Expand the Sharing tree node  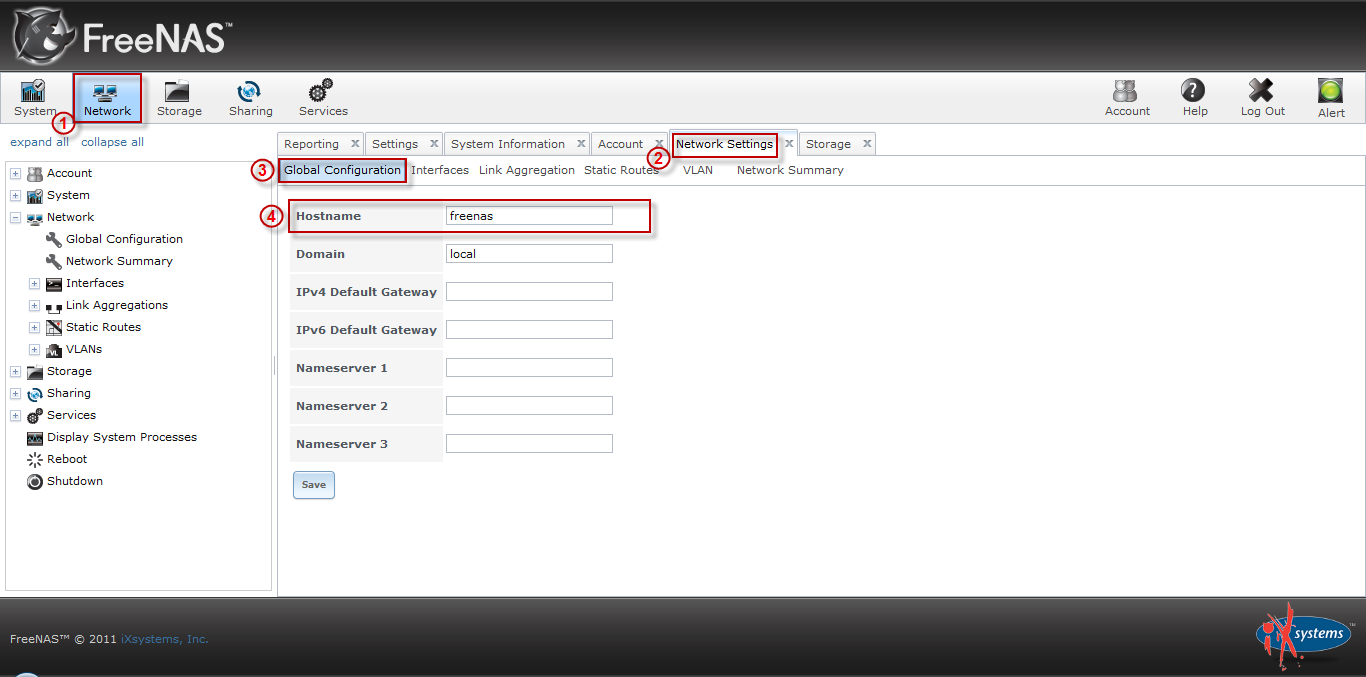(x=15, y=393)
